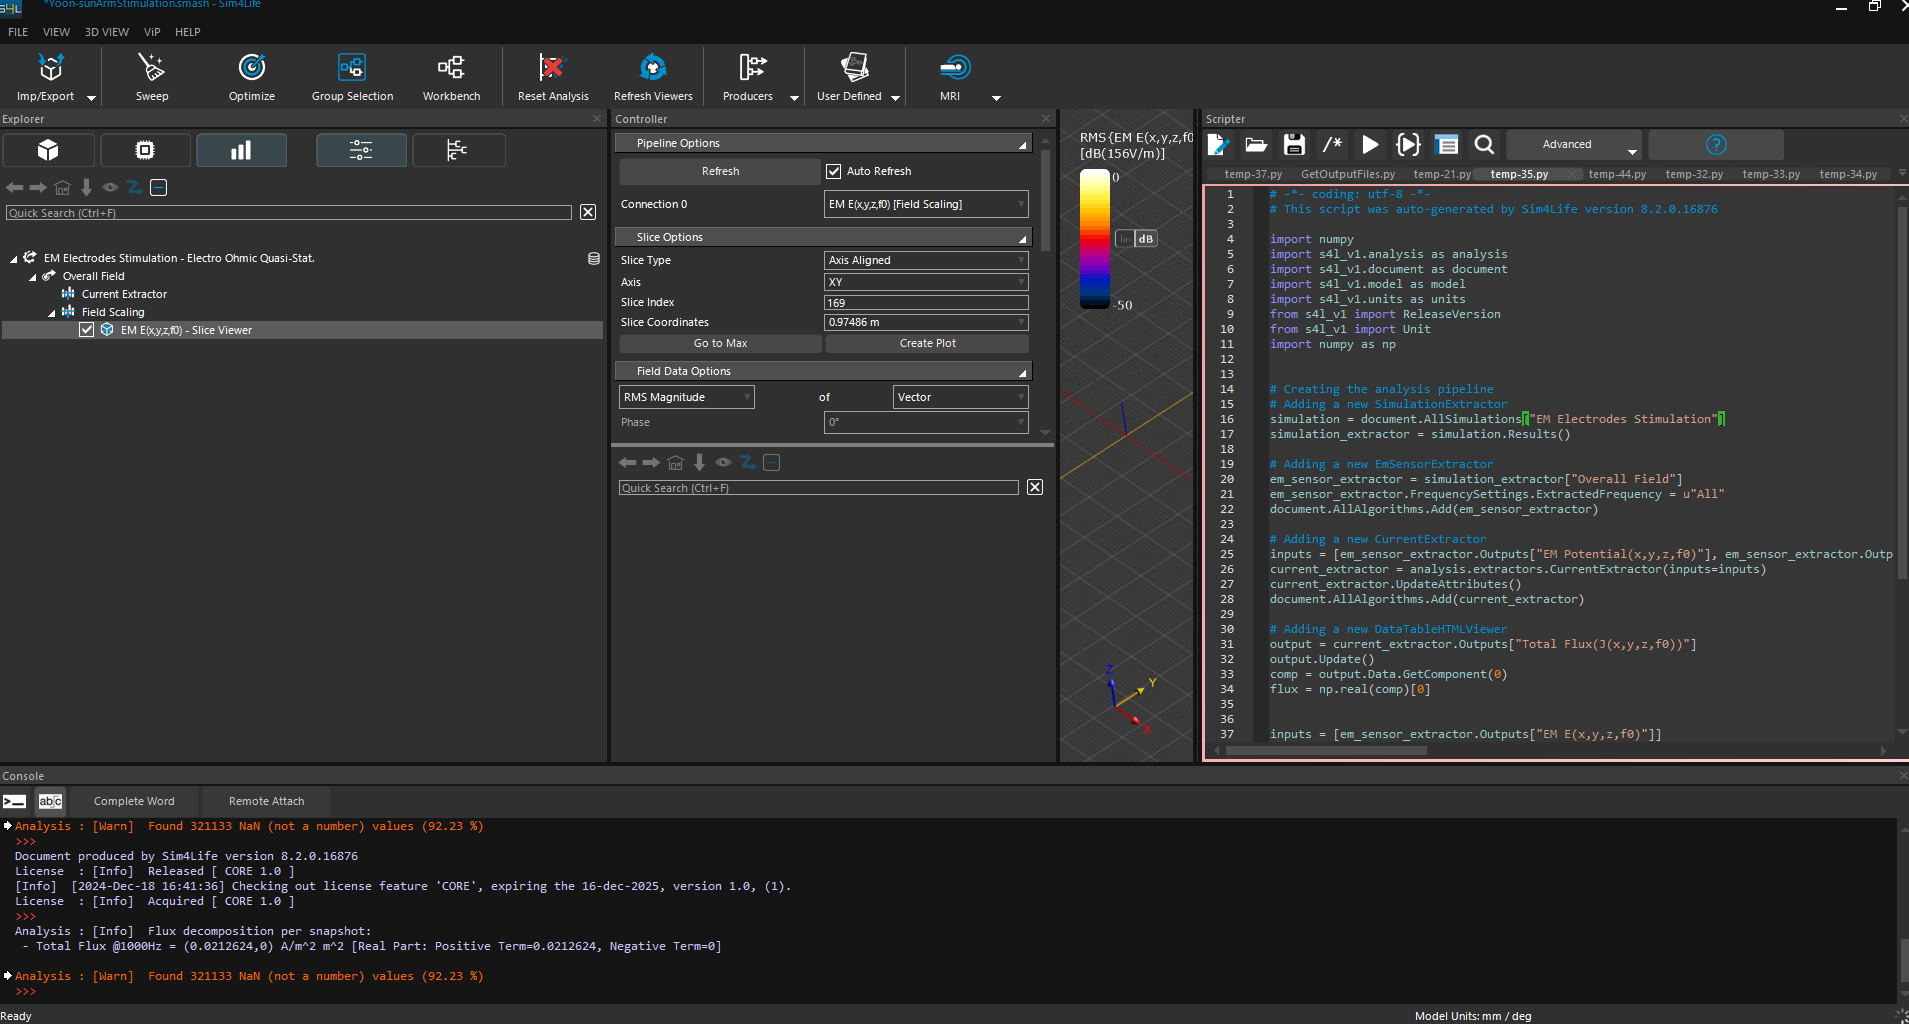Open the Slice Coordinates dropdown
Image resolution: width=1909 pixels, height=1024 pixels.
(926, 322)
